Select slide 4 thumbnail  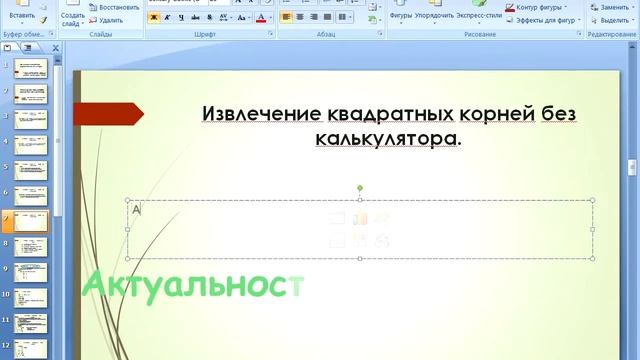click(31, 145)
